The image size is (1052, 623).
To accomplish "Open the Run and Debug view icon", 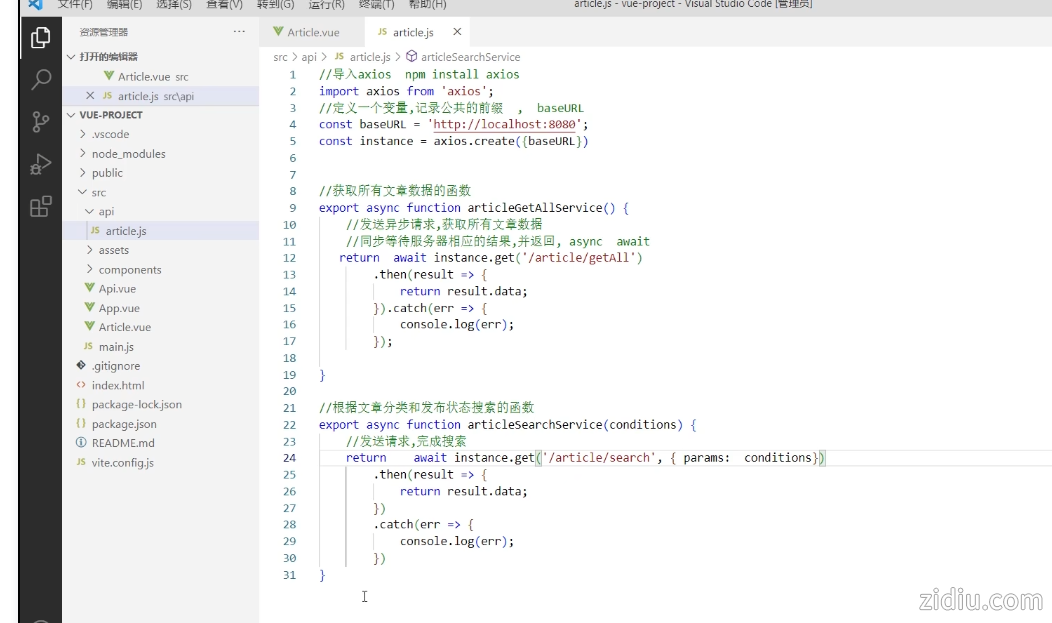I will pos(40,165).
